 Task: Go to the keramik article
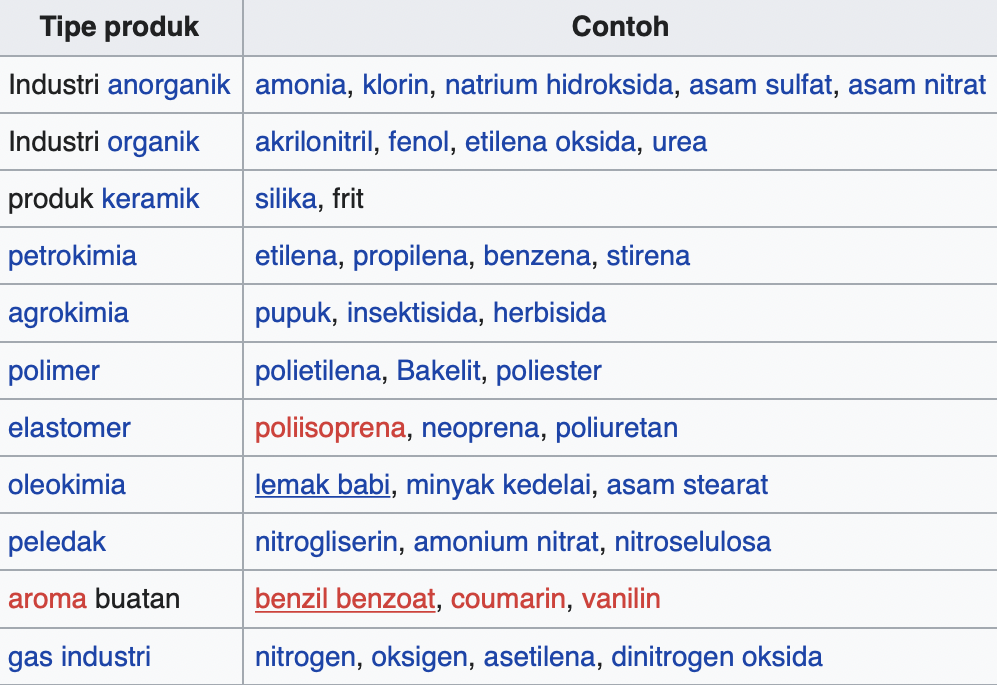tap(150, 199)
